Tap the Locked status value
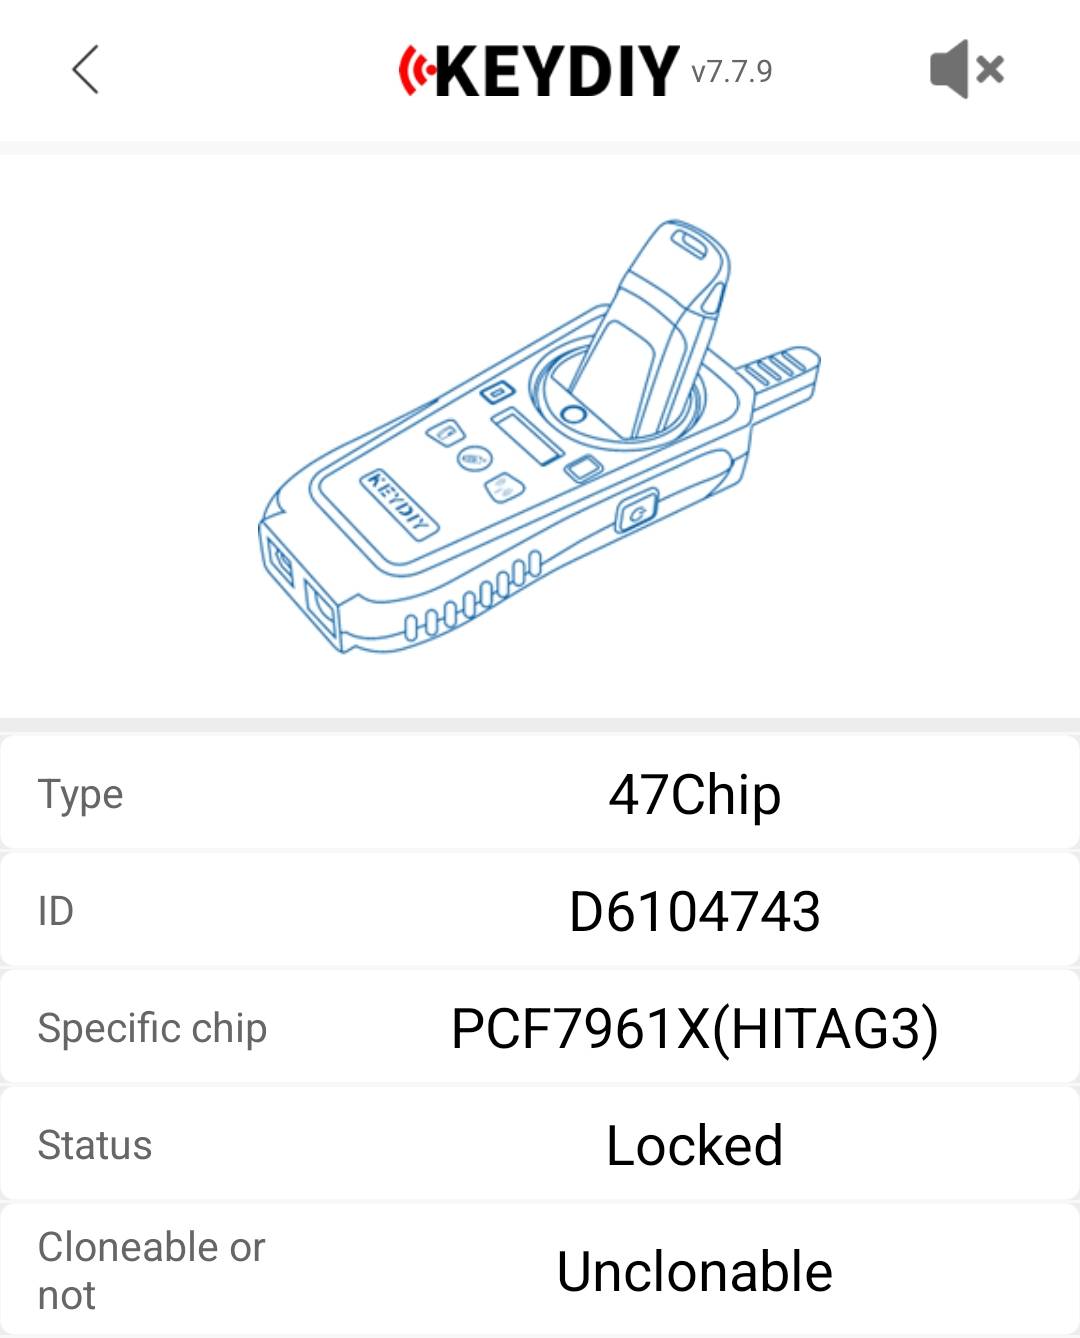Viewport: 1080px width, 1338px height. [x=695, y=1145]
